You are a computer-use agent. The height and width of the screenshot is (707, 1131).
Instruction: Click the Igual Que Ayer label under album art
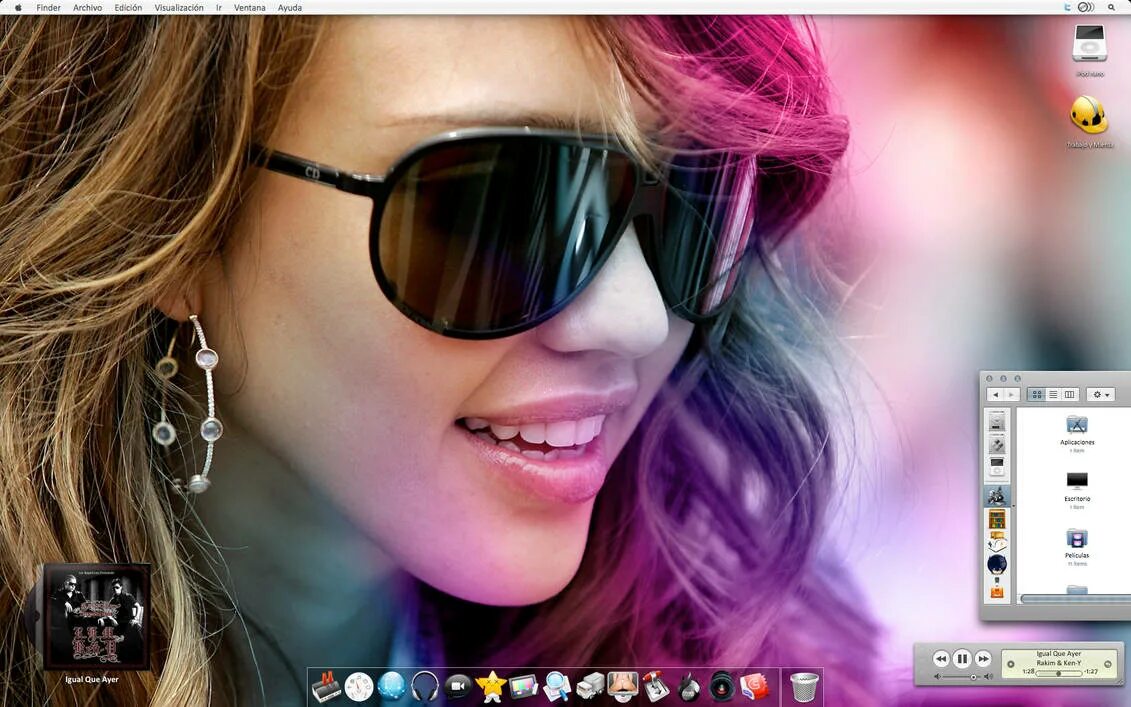pos(92,680)
